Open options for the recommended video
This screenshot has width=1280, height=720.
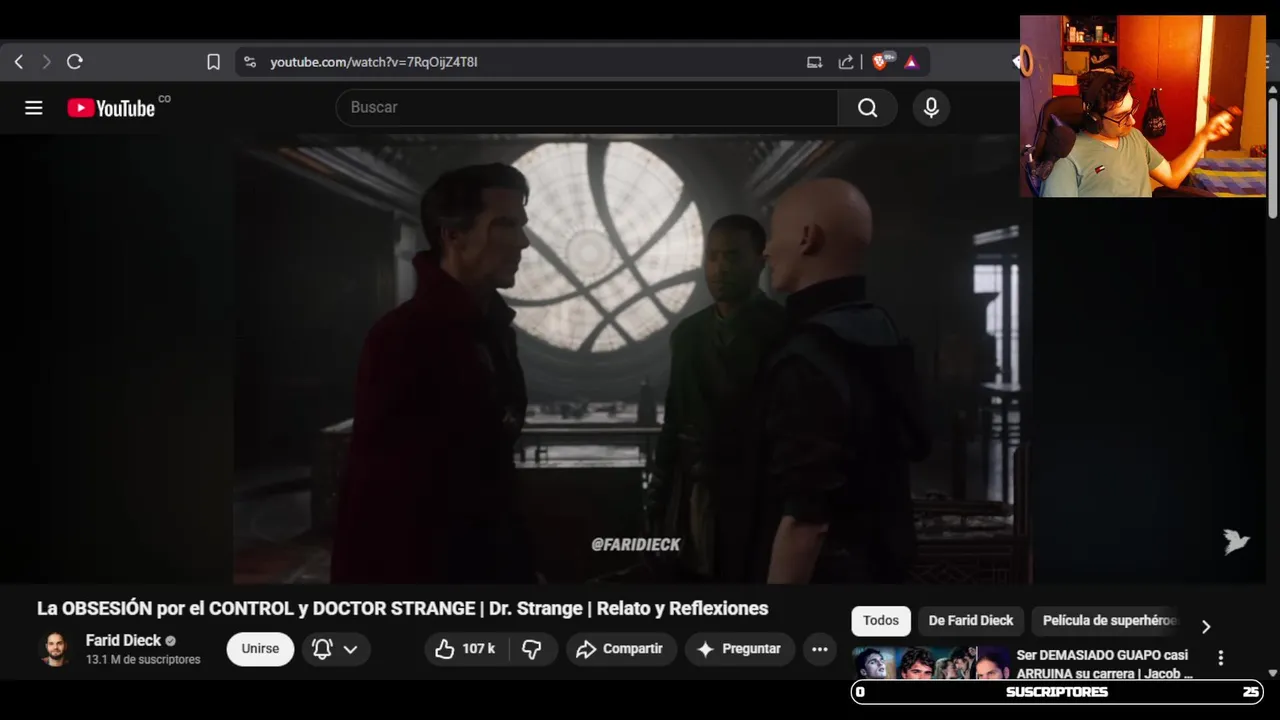1220,658
